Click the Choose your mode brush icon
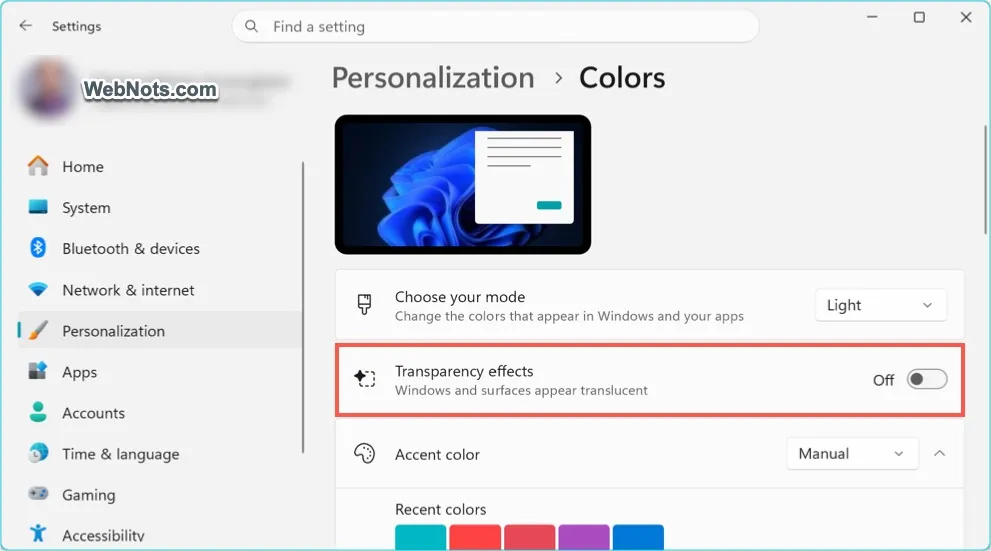Viewport: 991px width, 551px height. [365, 305]
